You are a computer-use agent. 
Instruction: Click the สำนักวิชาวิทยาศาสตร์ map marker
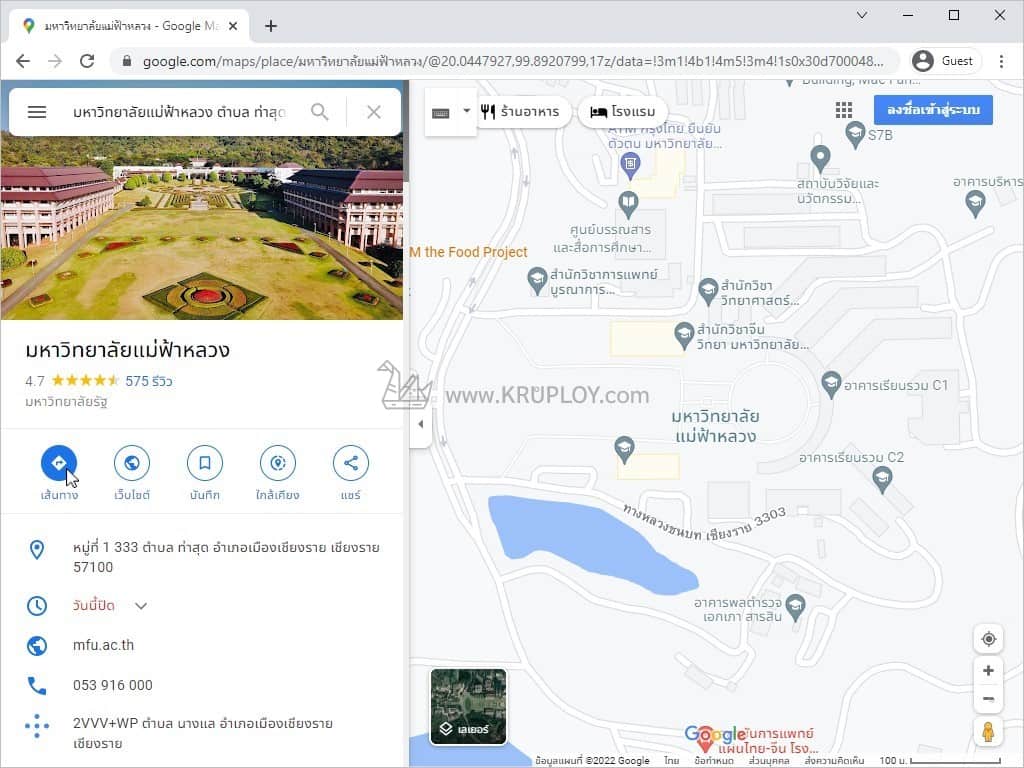coord(708,291)
